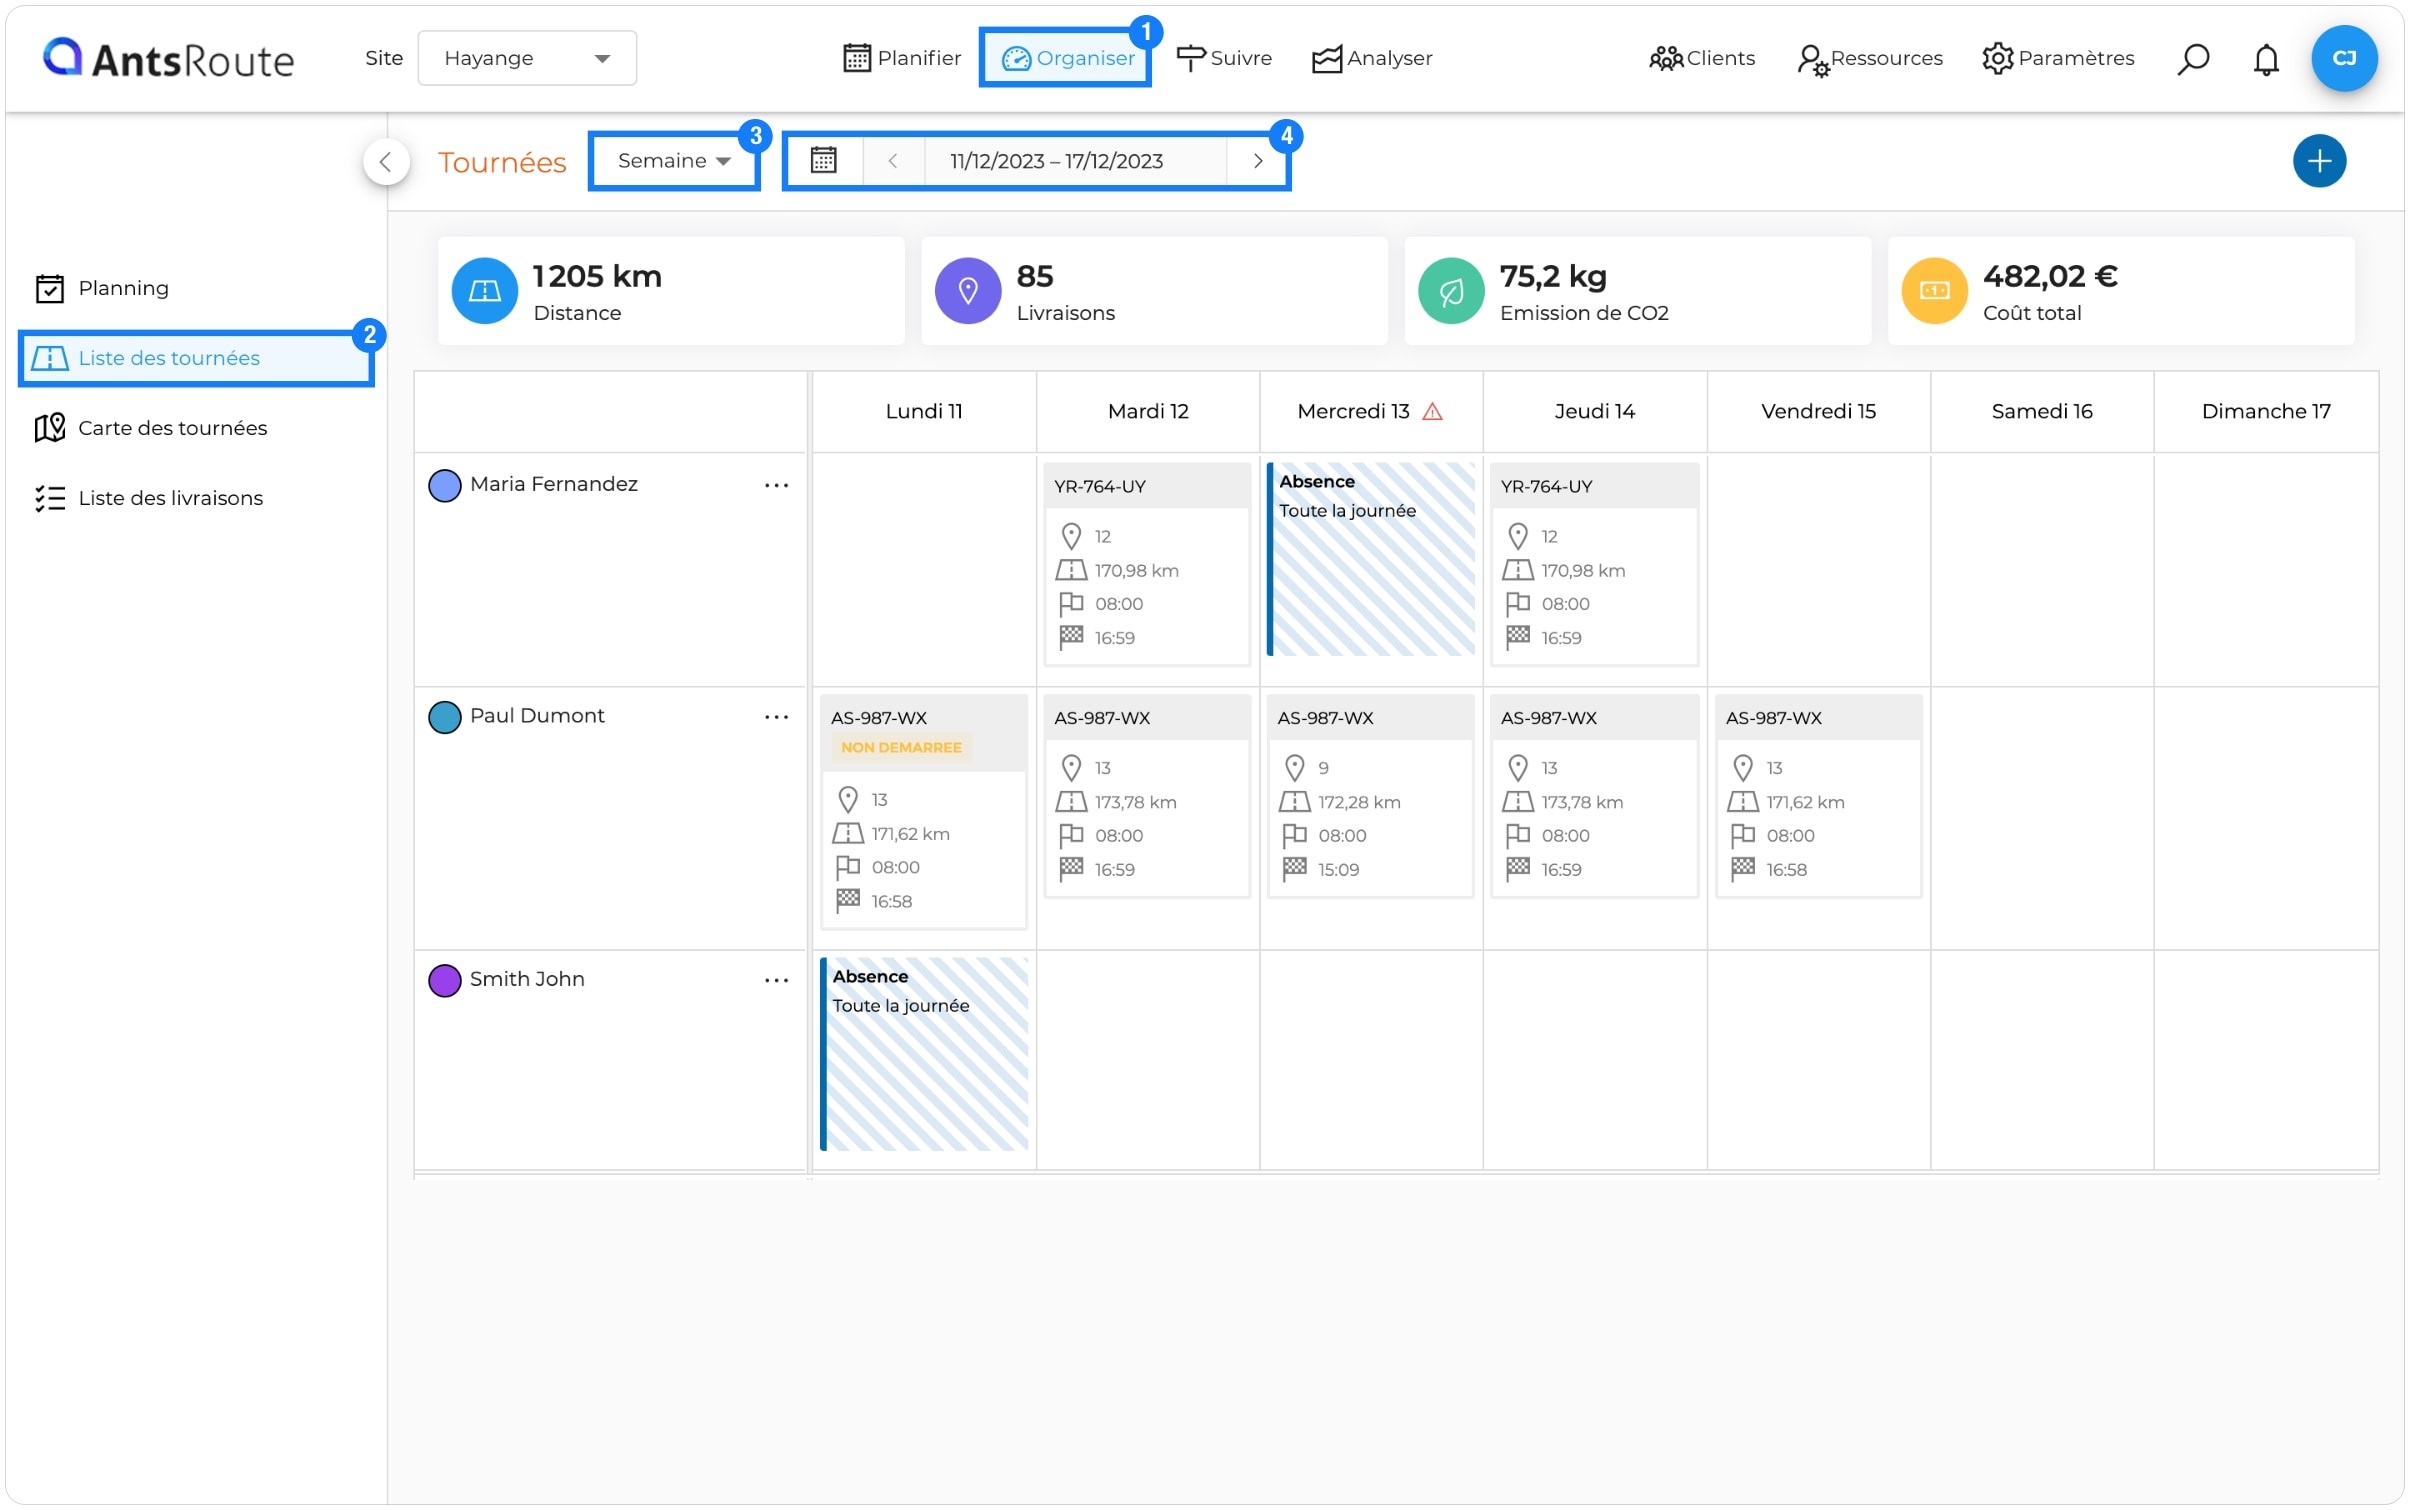
Task: Click the Coût total money icon
Action: tap(1934, 291)
